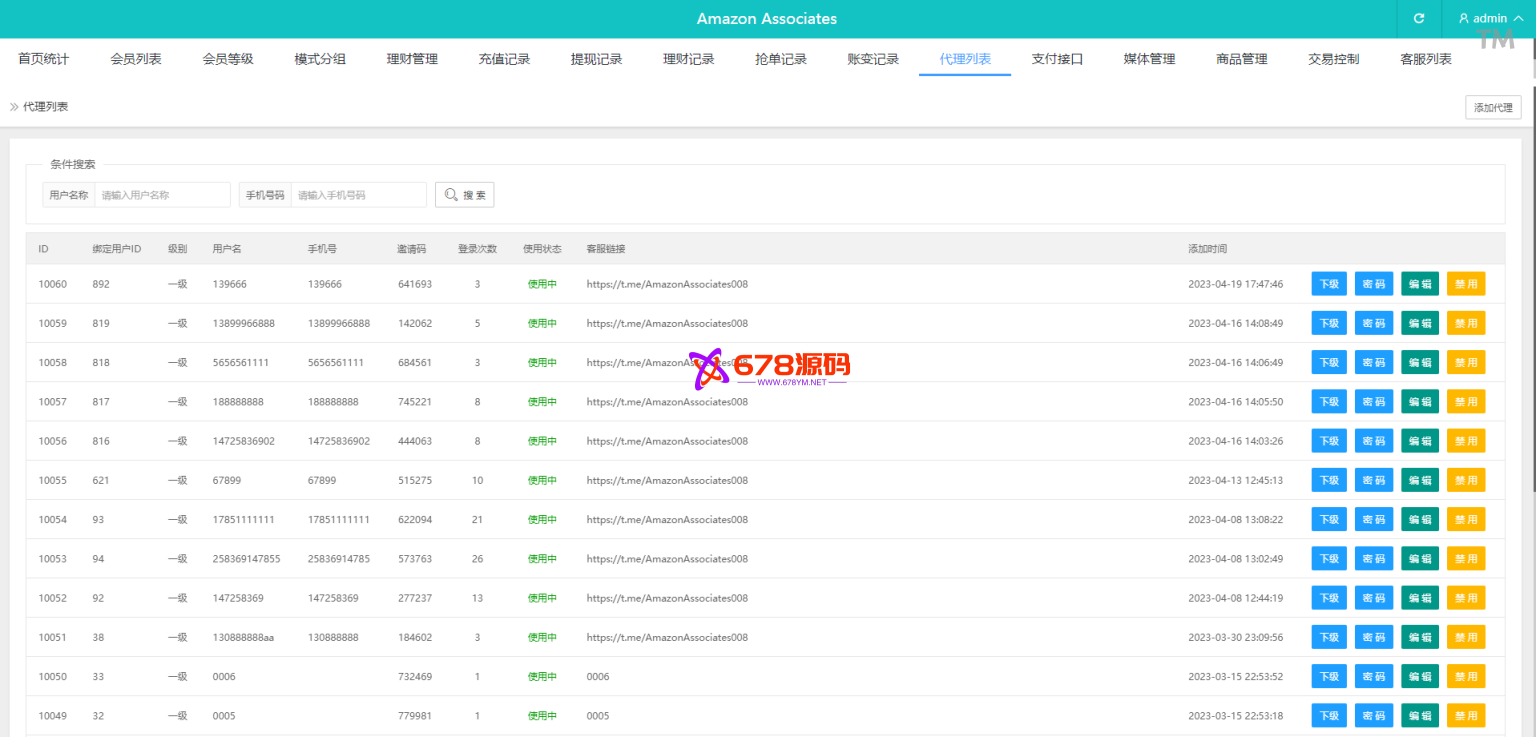The height and width of the screenshot is (737, 1536).
Task: Open the 会员列表 tab
Action: 136,59
